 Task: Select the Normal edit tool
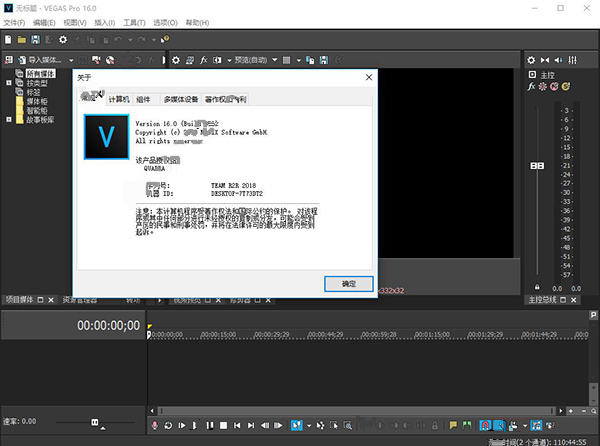[297, 425]
